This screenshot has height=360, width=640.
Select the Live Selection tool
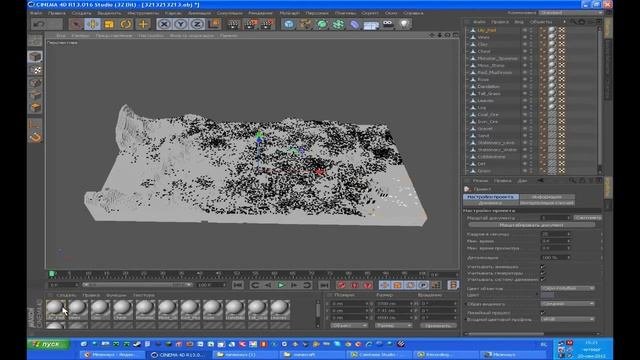tap(76, 24)
